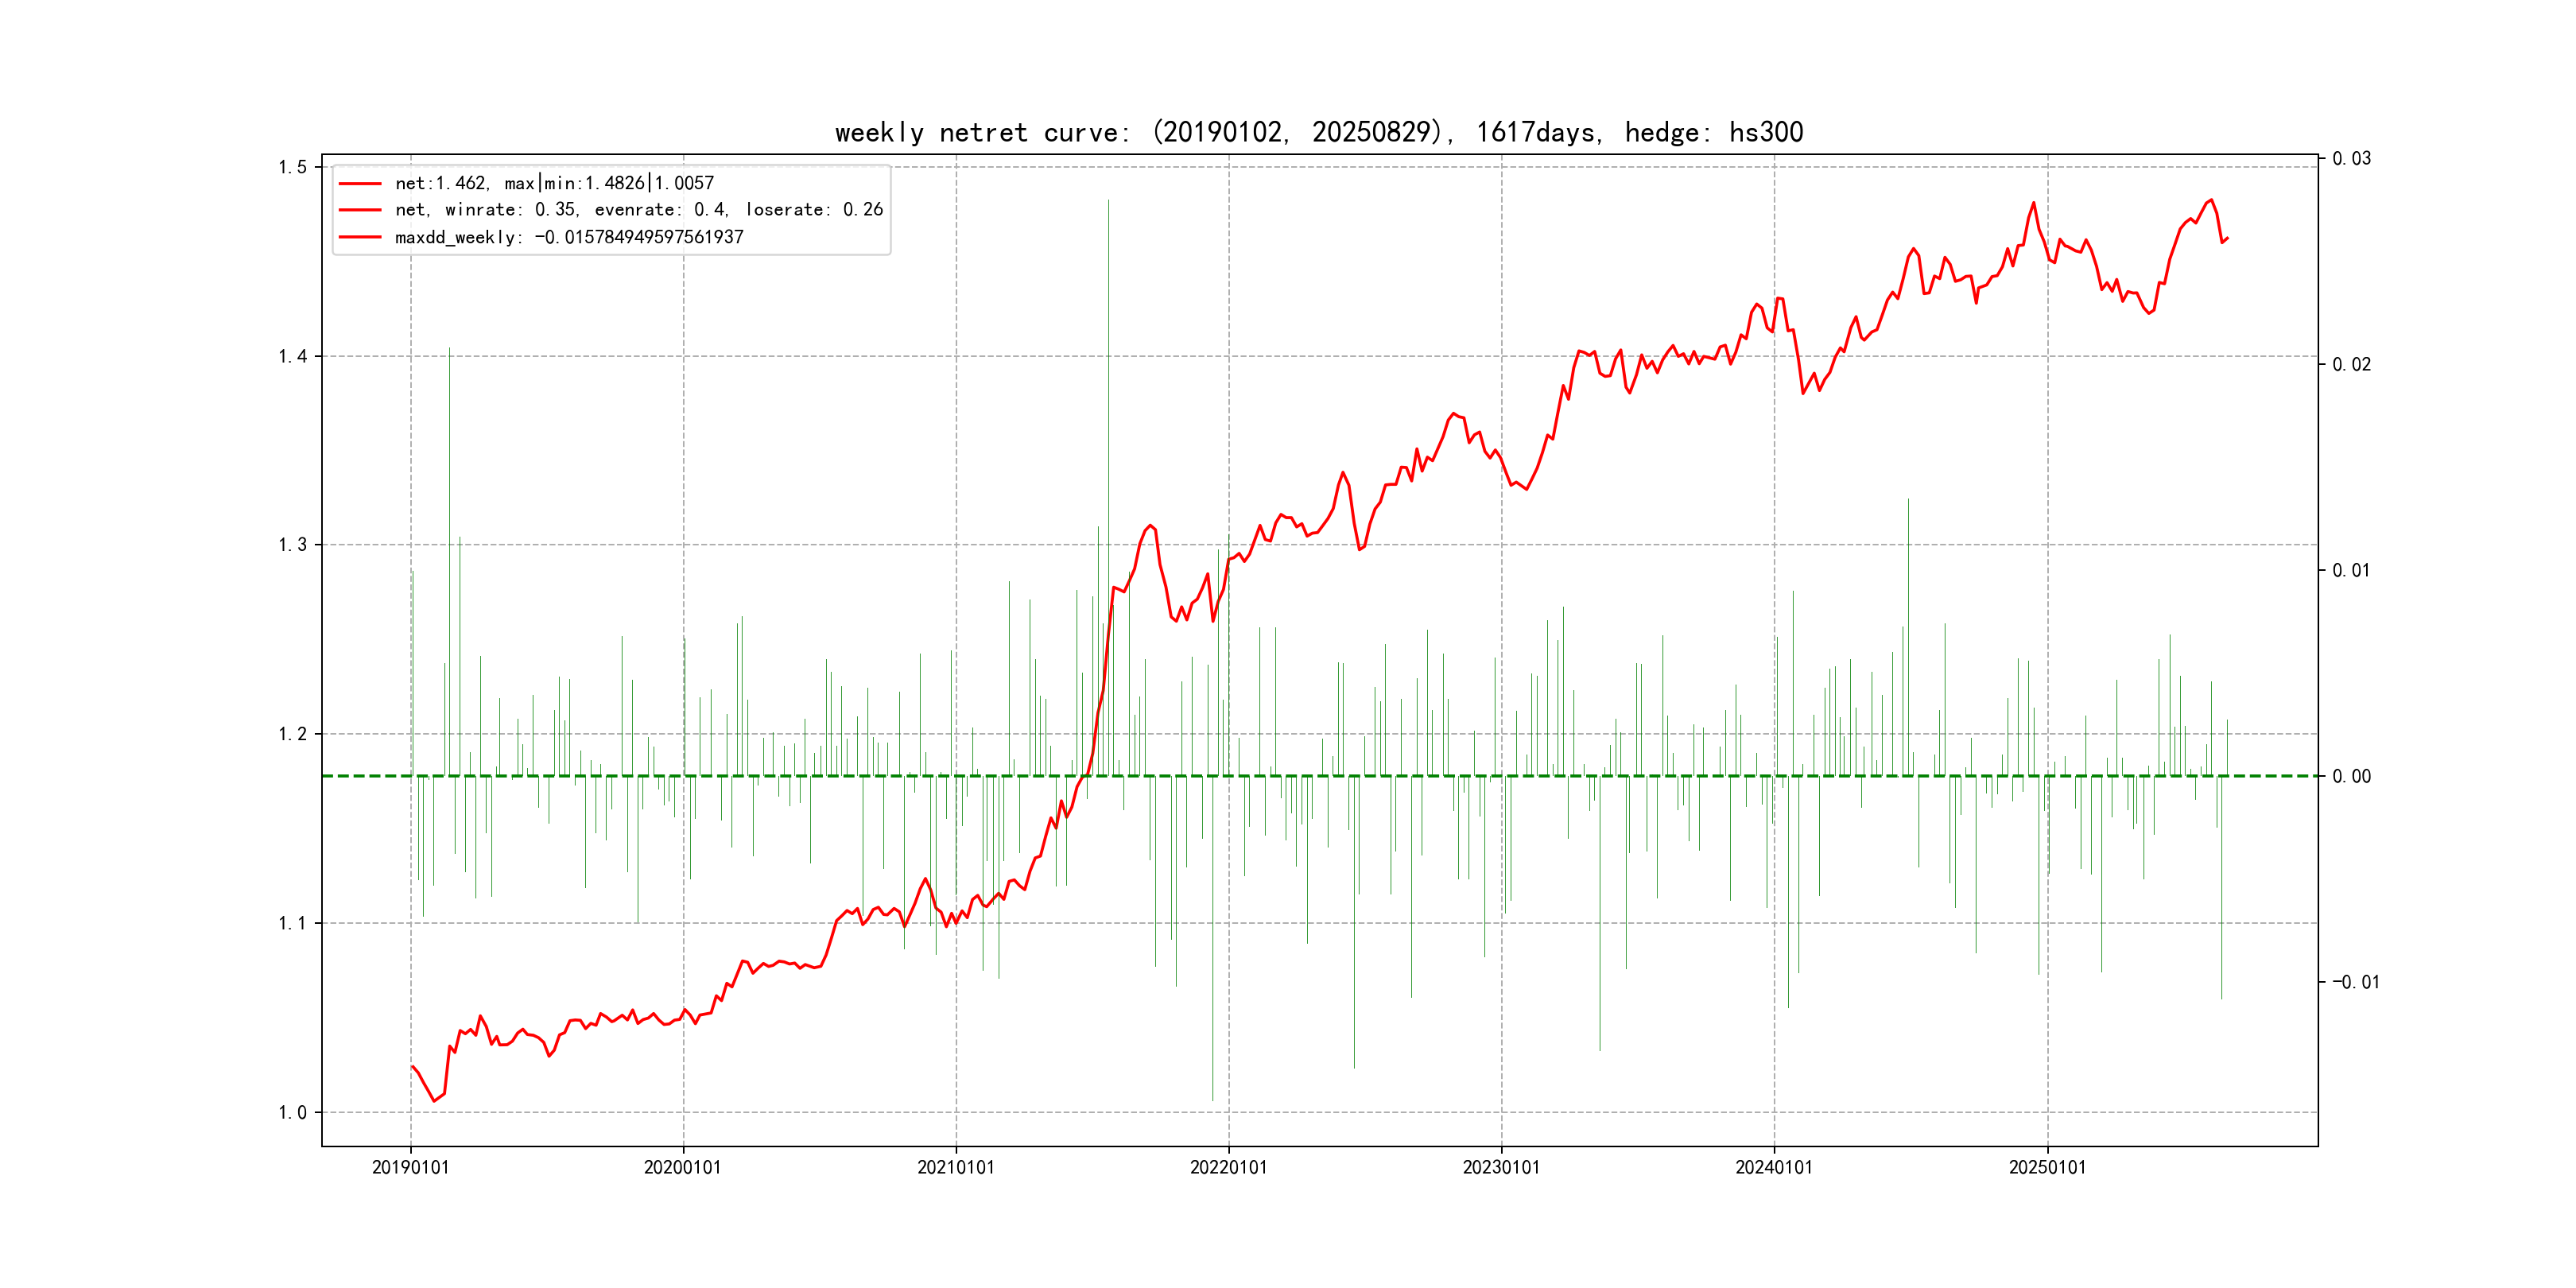Viewport: 2576px width, 1288px height.
Task: Click the winrate legend entry
Action: (x=638, y=210)
